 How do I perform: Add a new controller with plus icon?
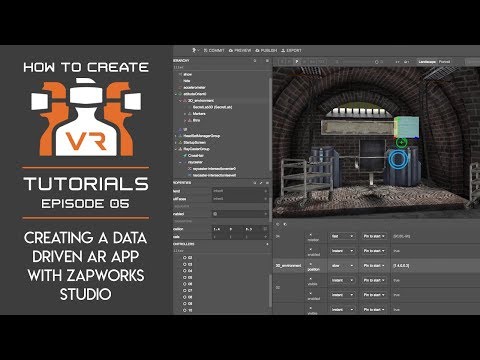[x=267, y=244]
